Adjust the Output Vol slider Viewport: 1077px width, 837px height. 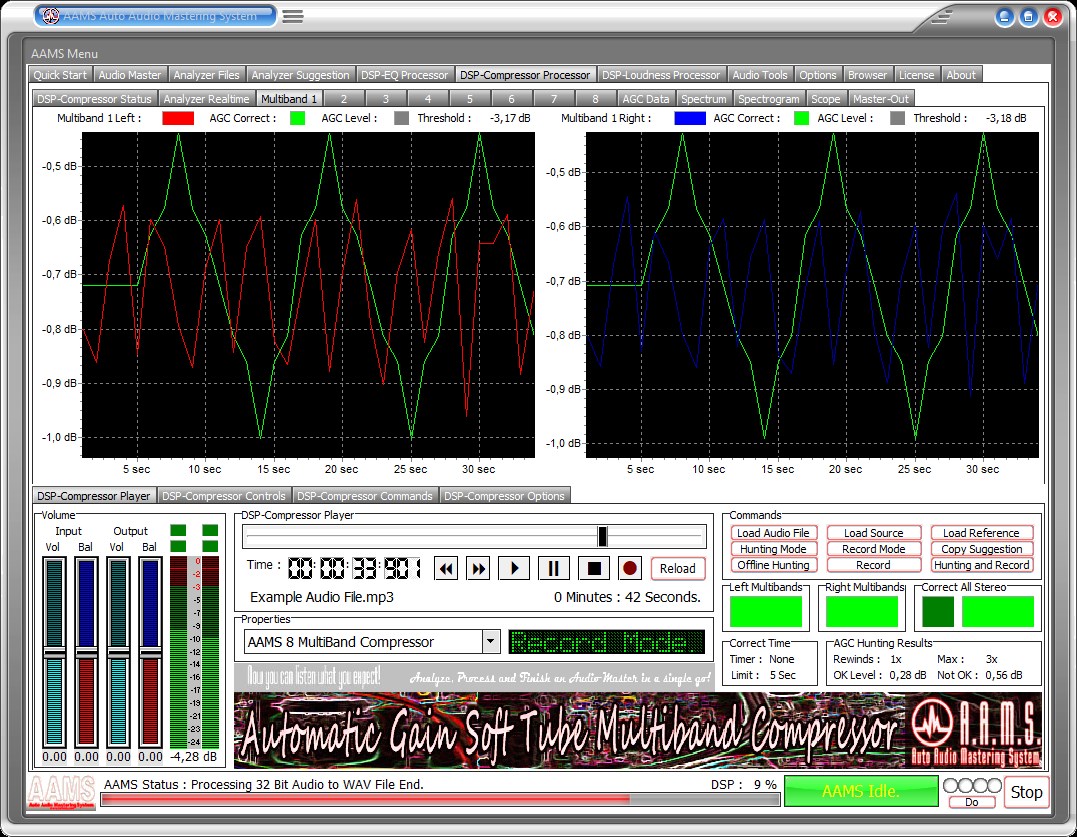tap(118, 652)
